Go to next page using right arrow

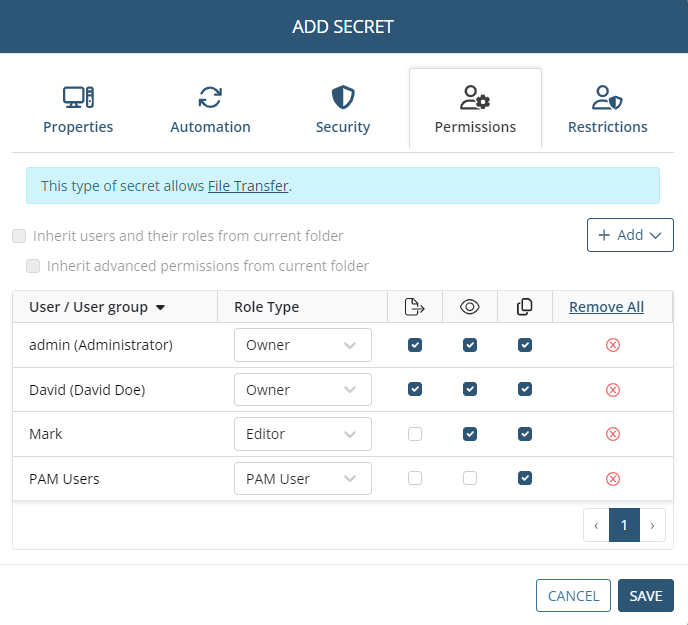652,525
